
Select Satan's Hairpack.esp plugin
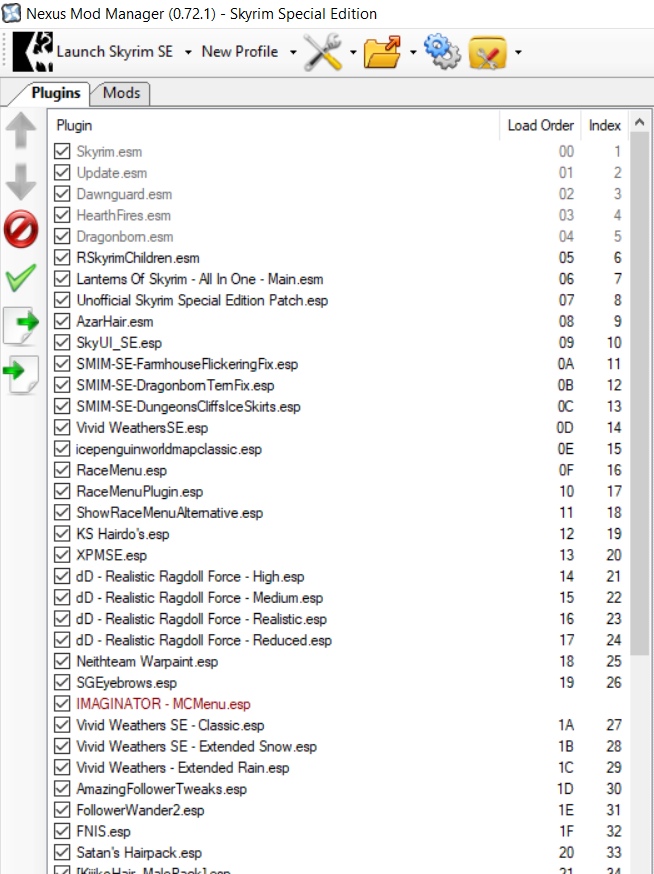point(338,853)
